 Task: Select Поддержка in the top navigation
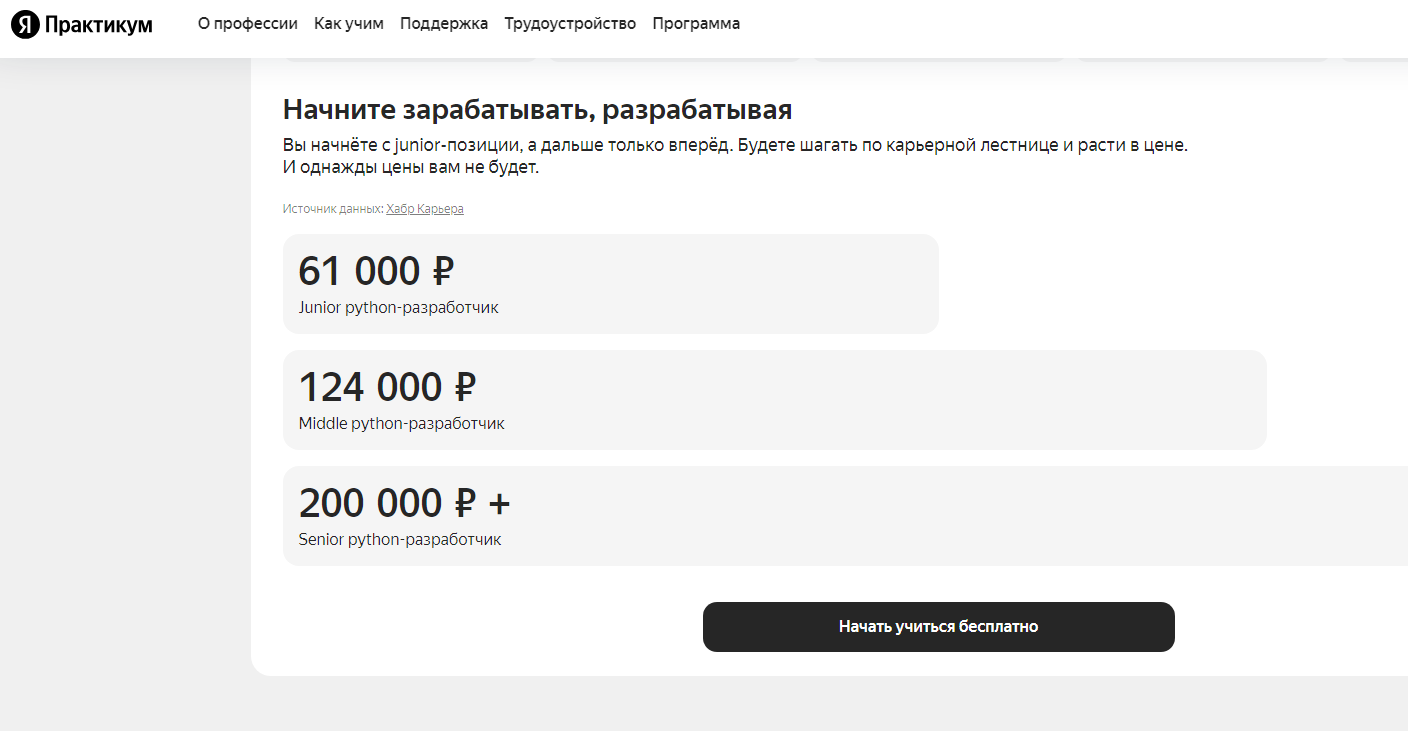(444, 24)
